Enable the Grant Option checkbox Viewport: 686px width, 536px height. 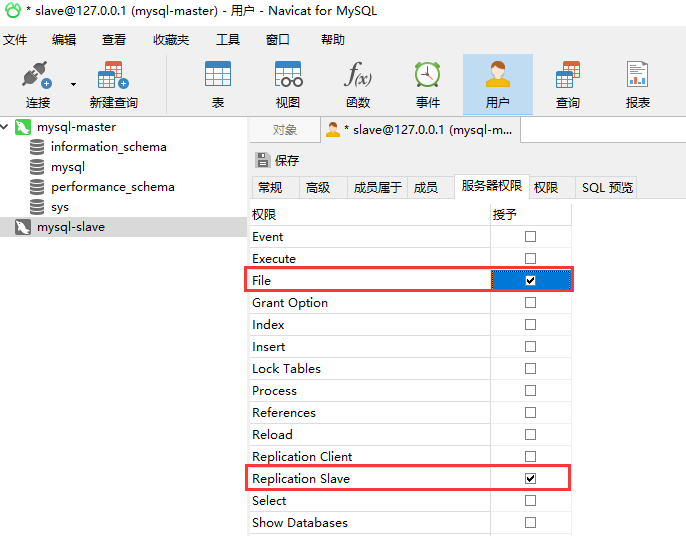(530, 303)
